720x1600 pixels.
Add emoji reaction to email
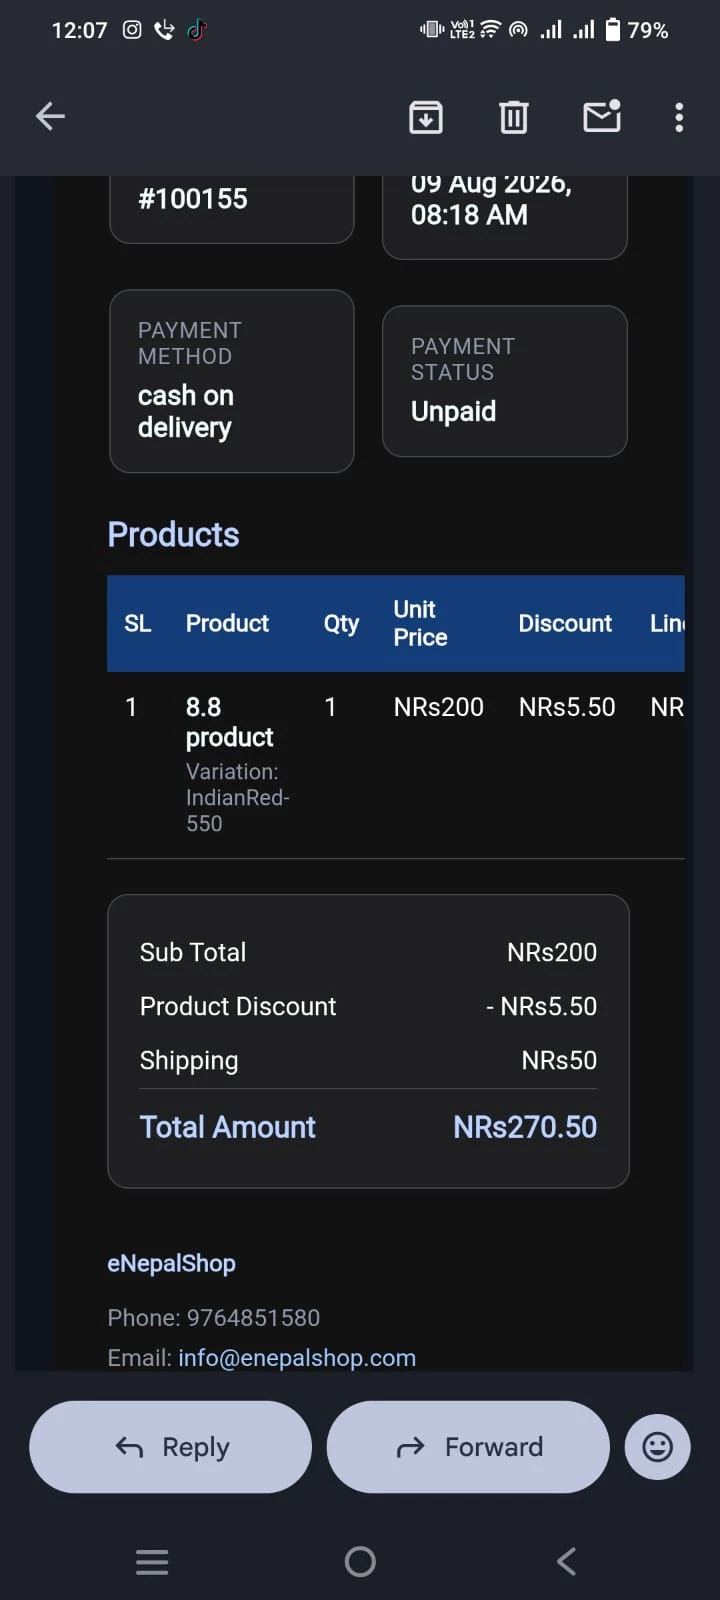tap(657, 1446)
